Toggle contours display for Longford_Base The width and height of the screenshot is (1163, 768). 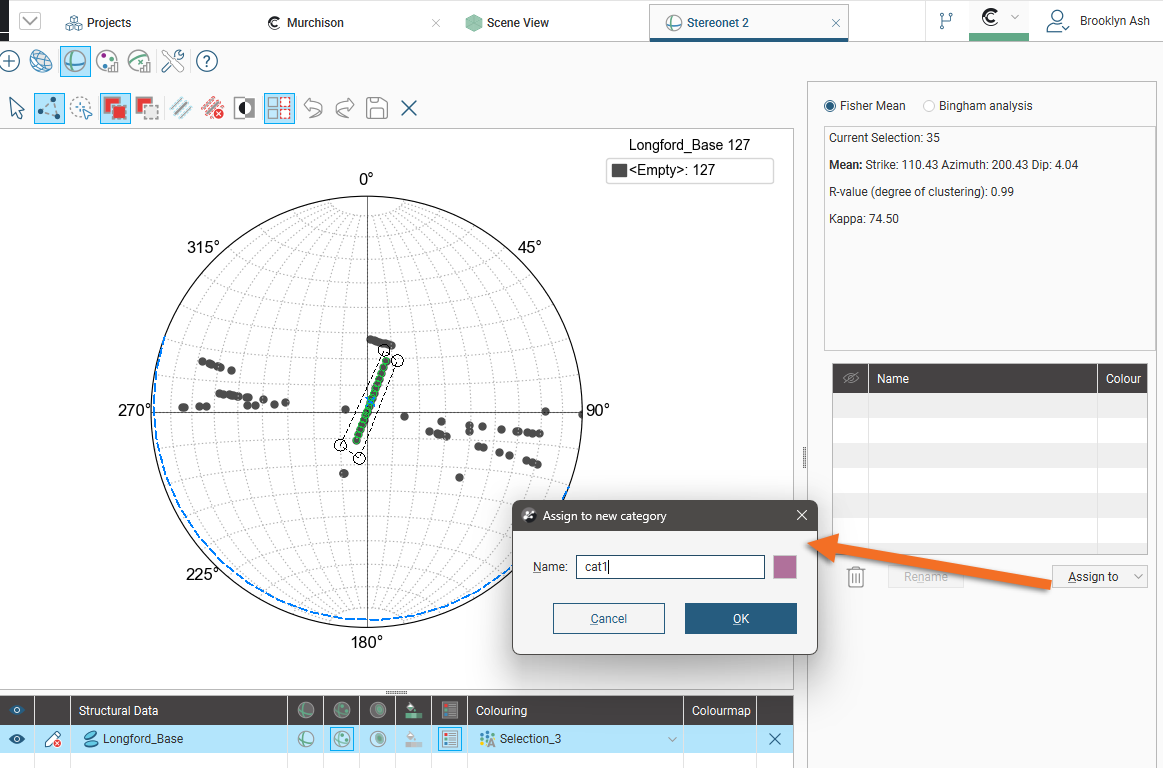tap(378, 739)
